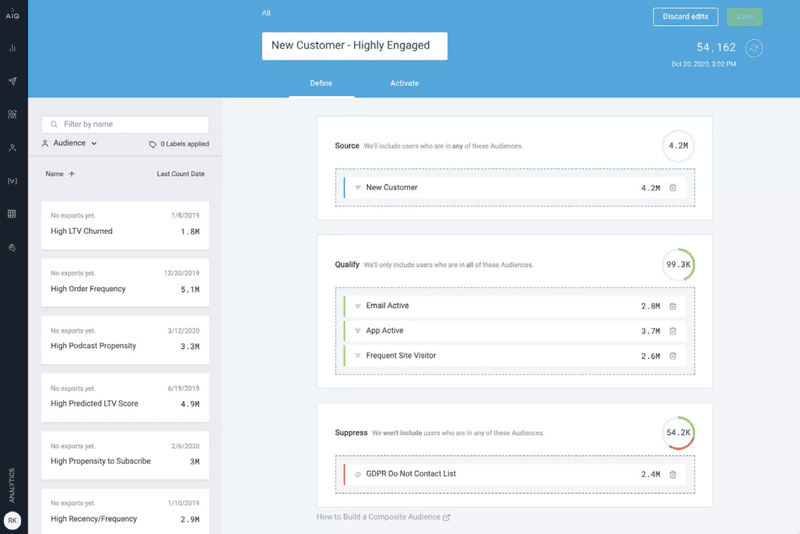800x534 pixels.
Task: Click the external link icon beside How to Build
Action: tap(446, 517)
